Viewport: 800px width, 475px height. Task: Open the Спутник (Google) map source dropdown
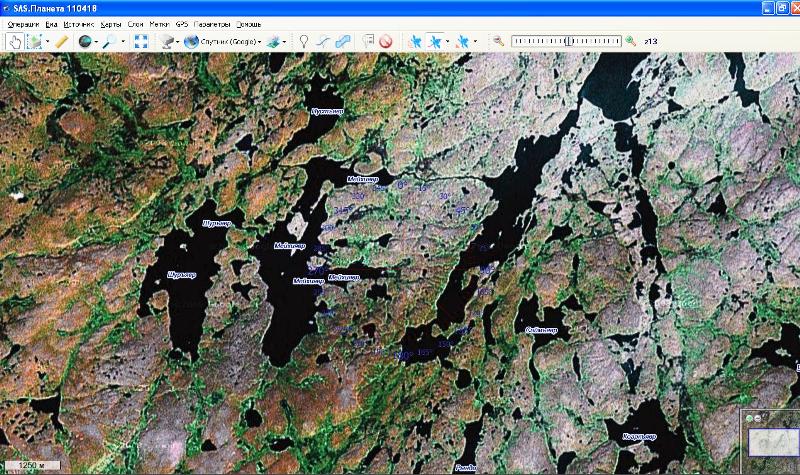tap(222, 42)
